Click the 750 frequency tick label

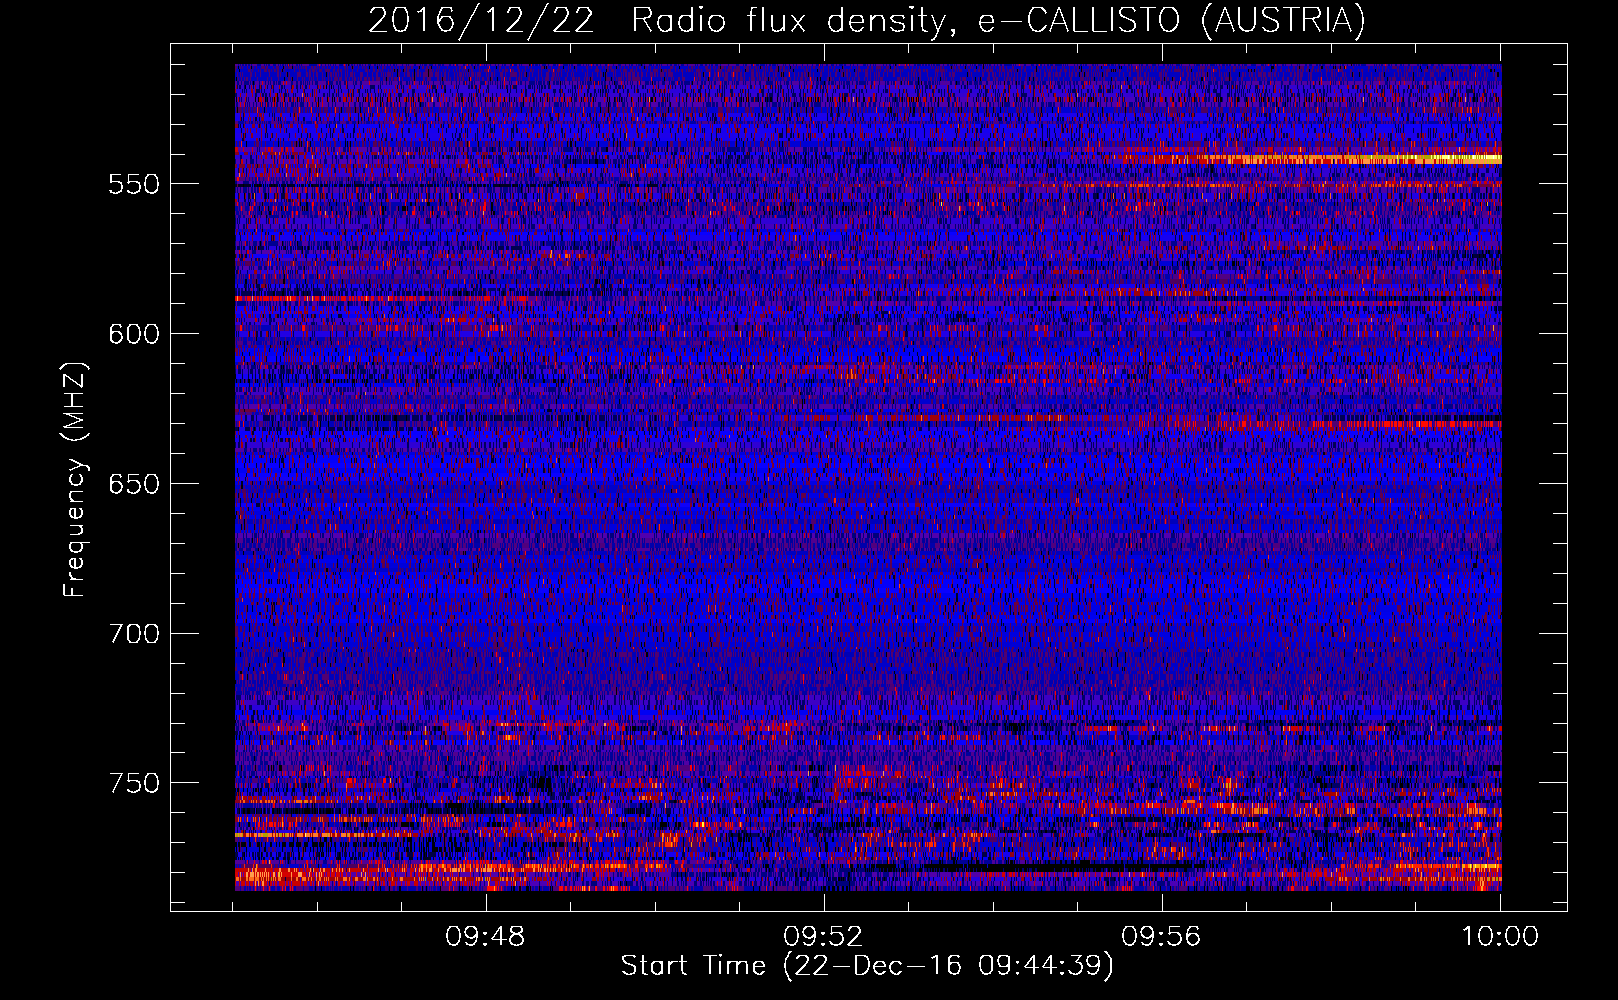(x=134, y=783)
